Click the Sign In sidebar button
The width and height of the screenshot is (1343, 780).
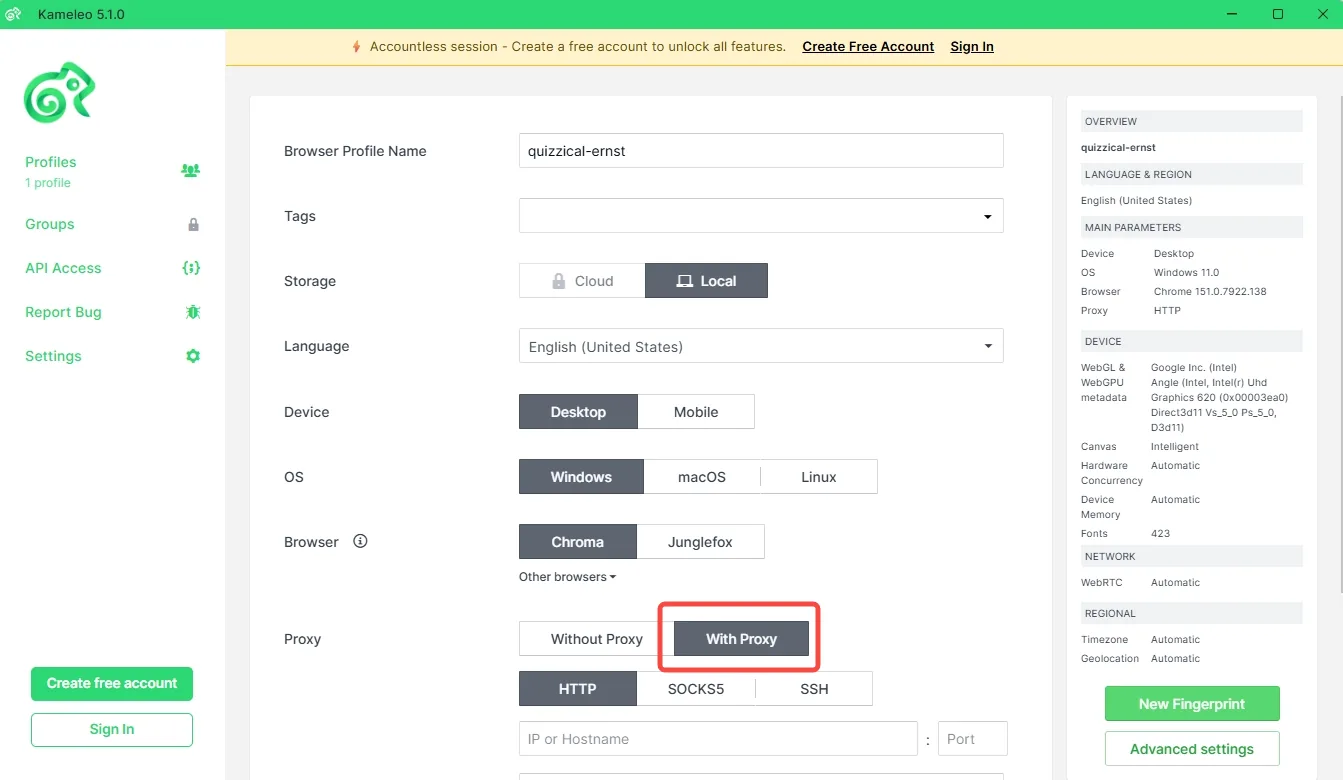[112, 730]
